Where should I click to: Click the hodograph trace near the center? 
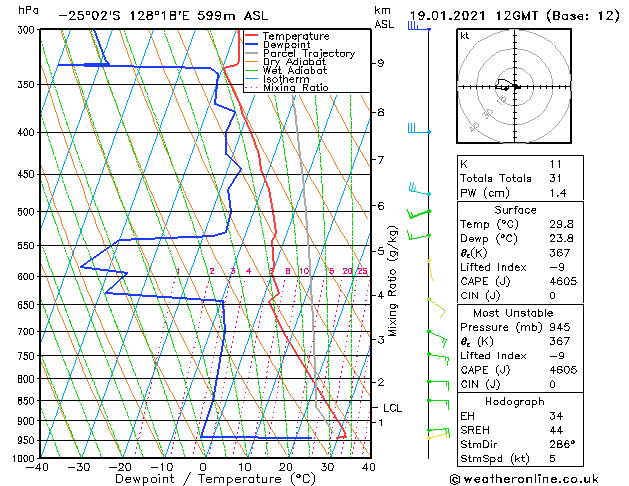pos(505,85)
